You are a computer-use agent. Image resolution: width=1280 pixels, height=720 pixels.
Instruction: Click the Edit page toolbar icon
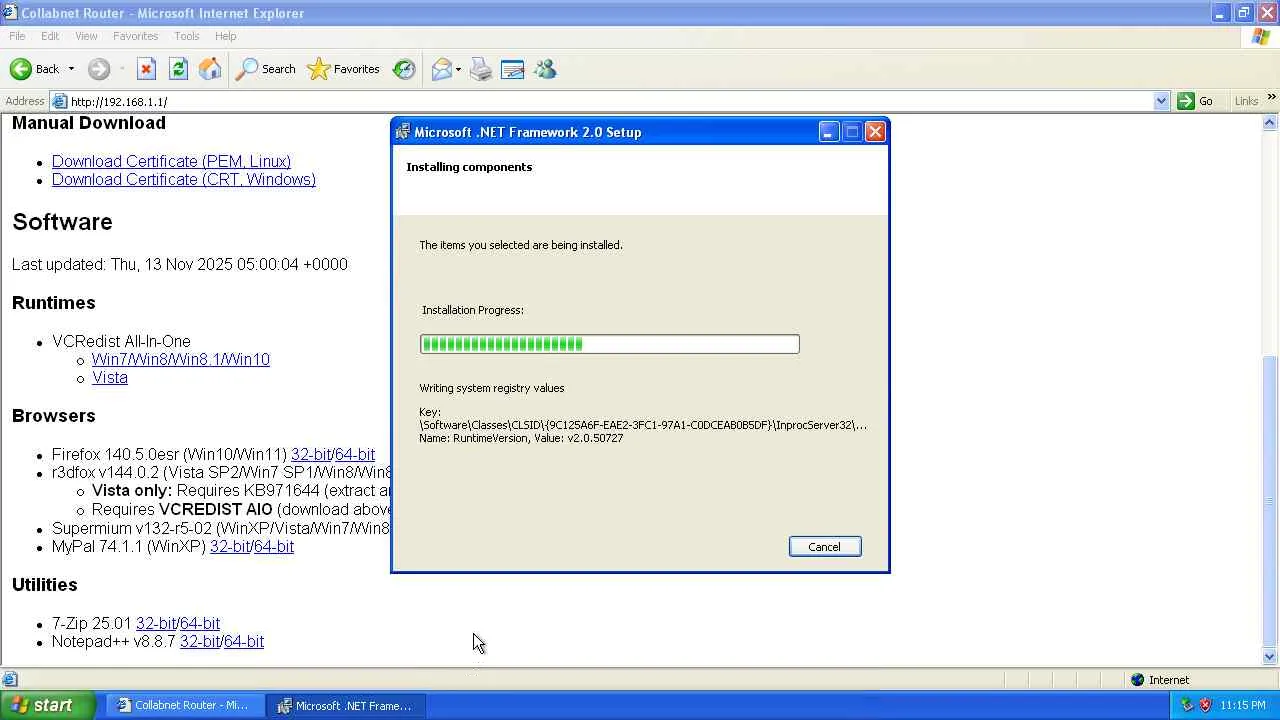coord(512,69)
